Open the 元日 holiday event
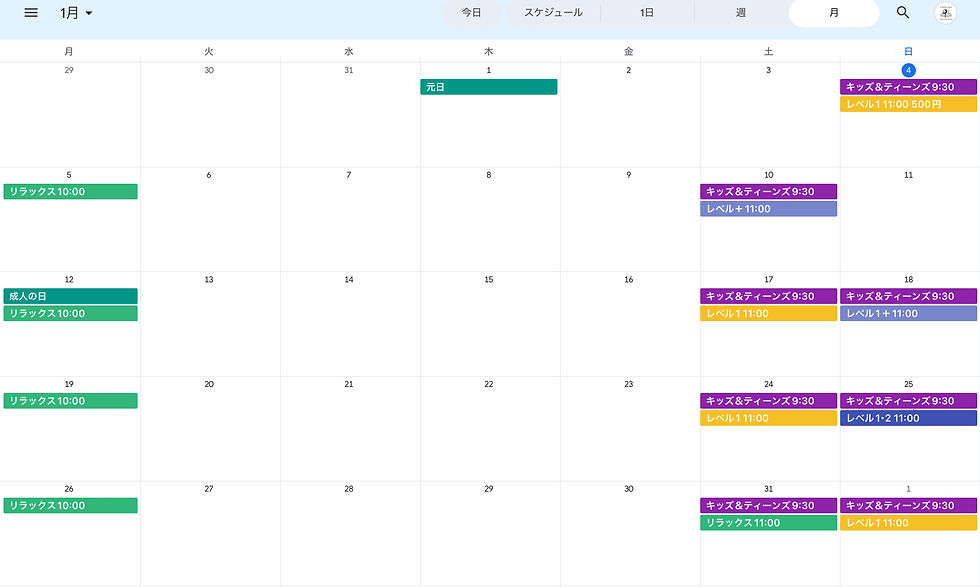Screen dimensions: 980x587 [489, 87]
